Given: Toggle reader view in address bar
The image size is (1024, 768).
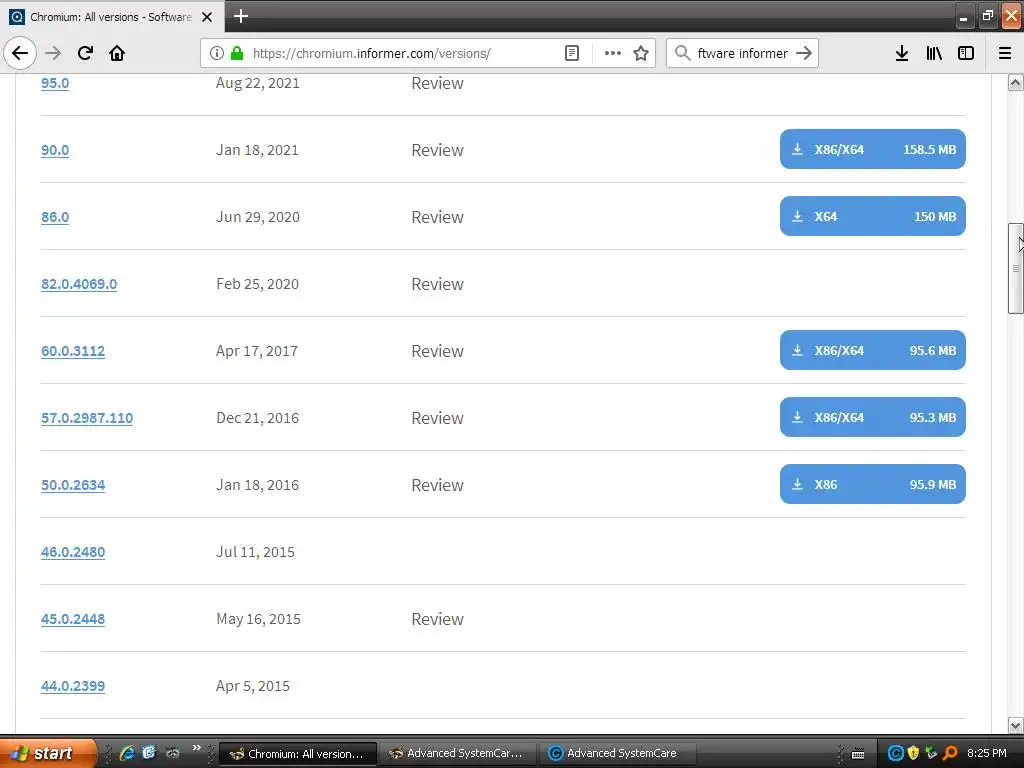Looking at the screenshot, I should (571, 53).
